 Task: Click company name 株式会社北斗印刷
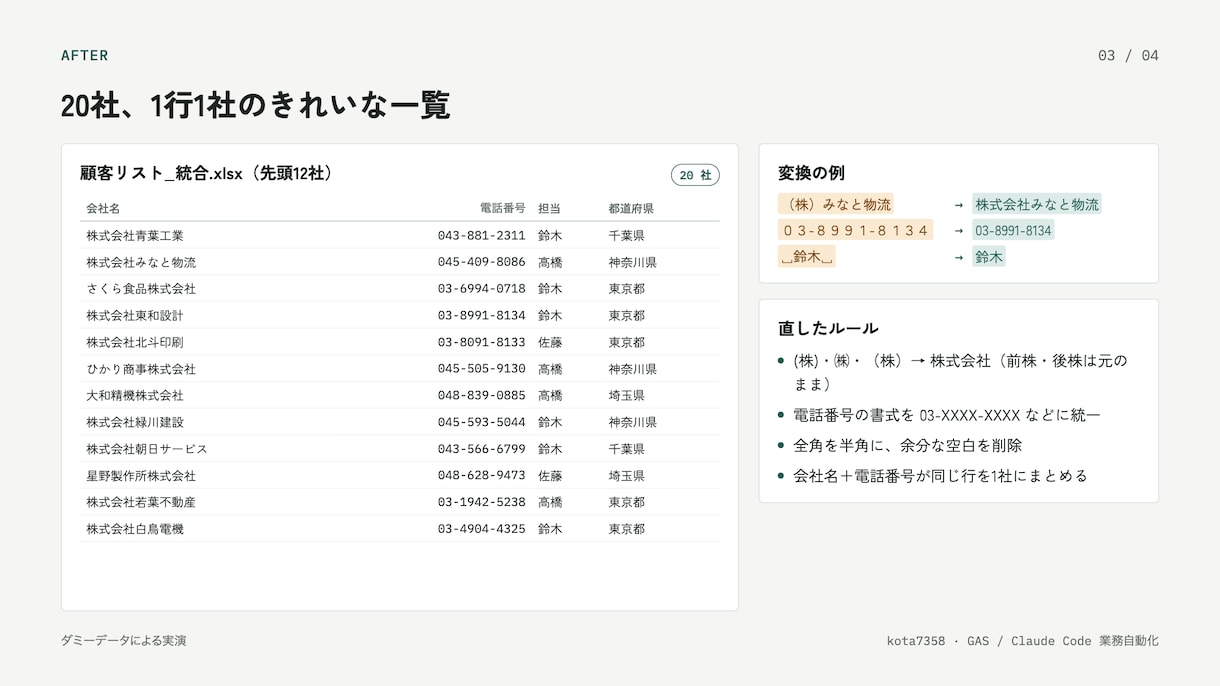click(x=135, y=342)
